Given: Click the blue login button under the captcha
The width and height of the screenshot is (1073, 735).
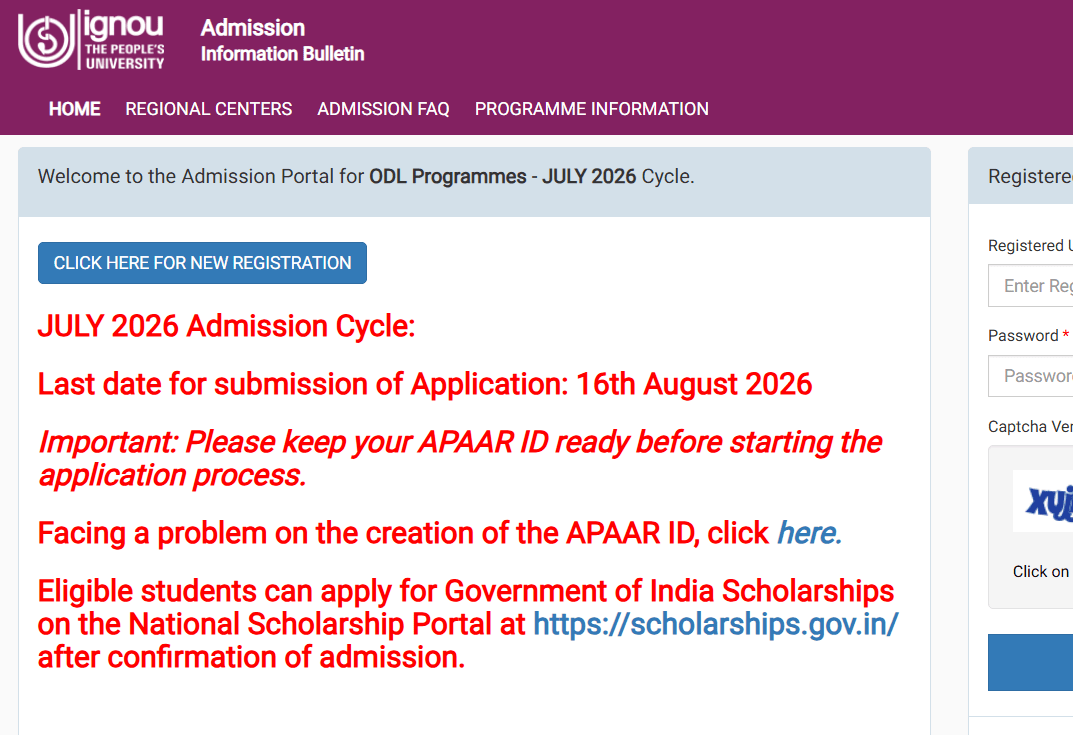Looking at the screenshot, I should [x=1031, y=662].
